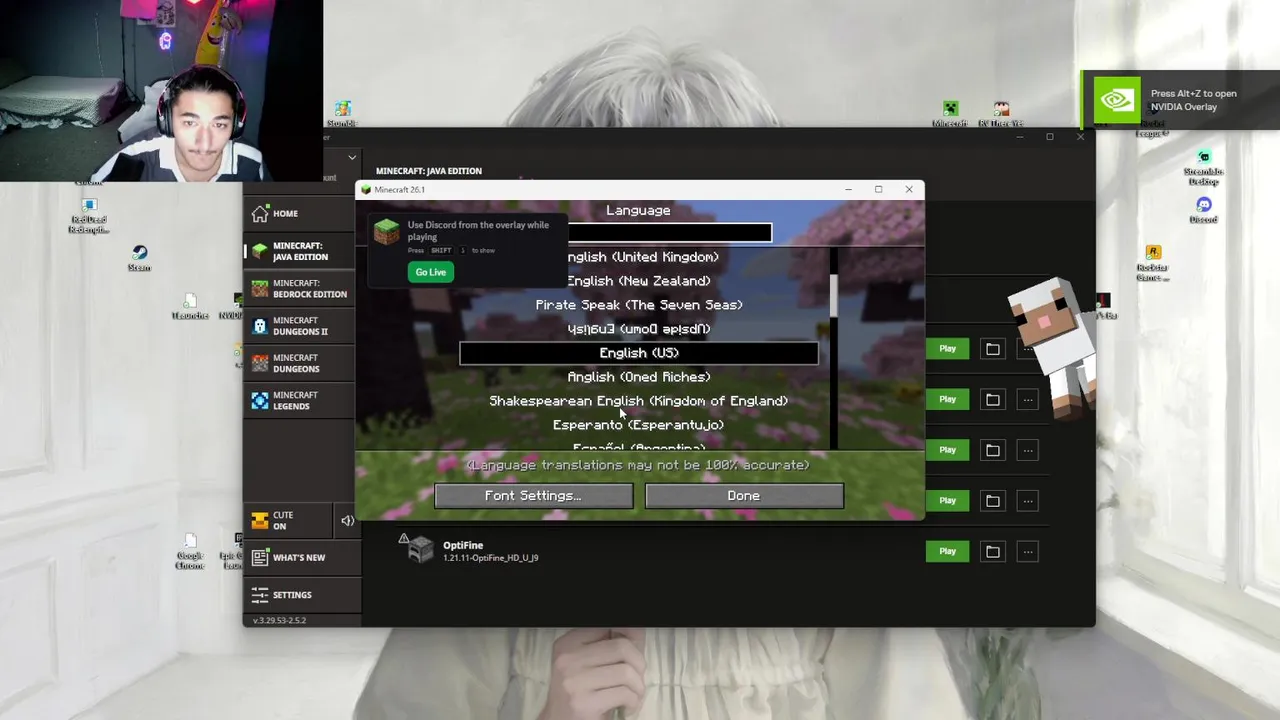
Task: Choose Anglish (Oned Riches) language
Action: pos(639,377)
